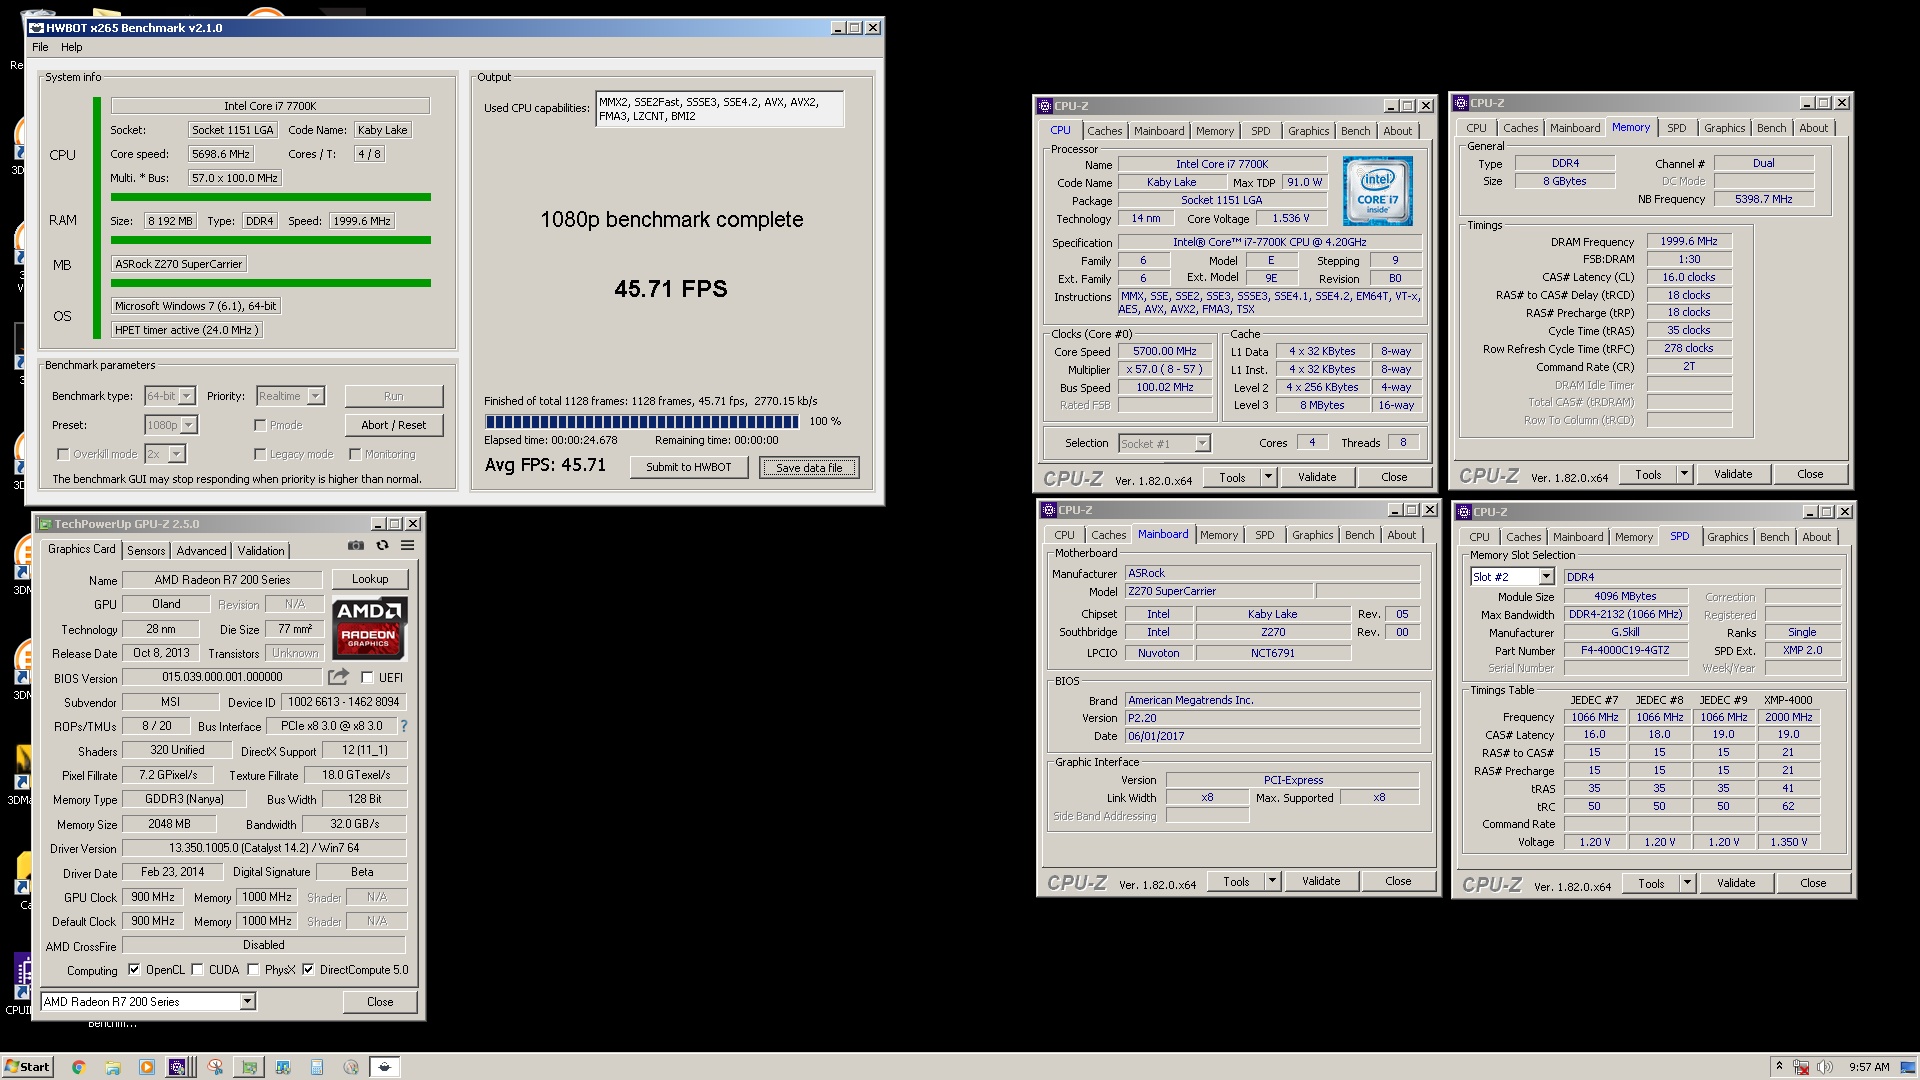This screenshot has height=1080, width=1920.
Task: Show hidden tray icons arrow
Action: click(x=1778, y=1066)
